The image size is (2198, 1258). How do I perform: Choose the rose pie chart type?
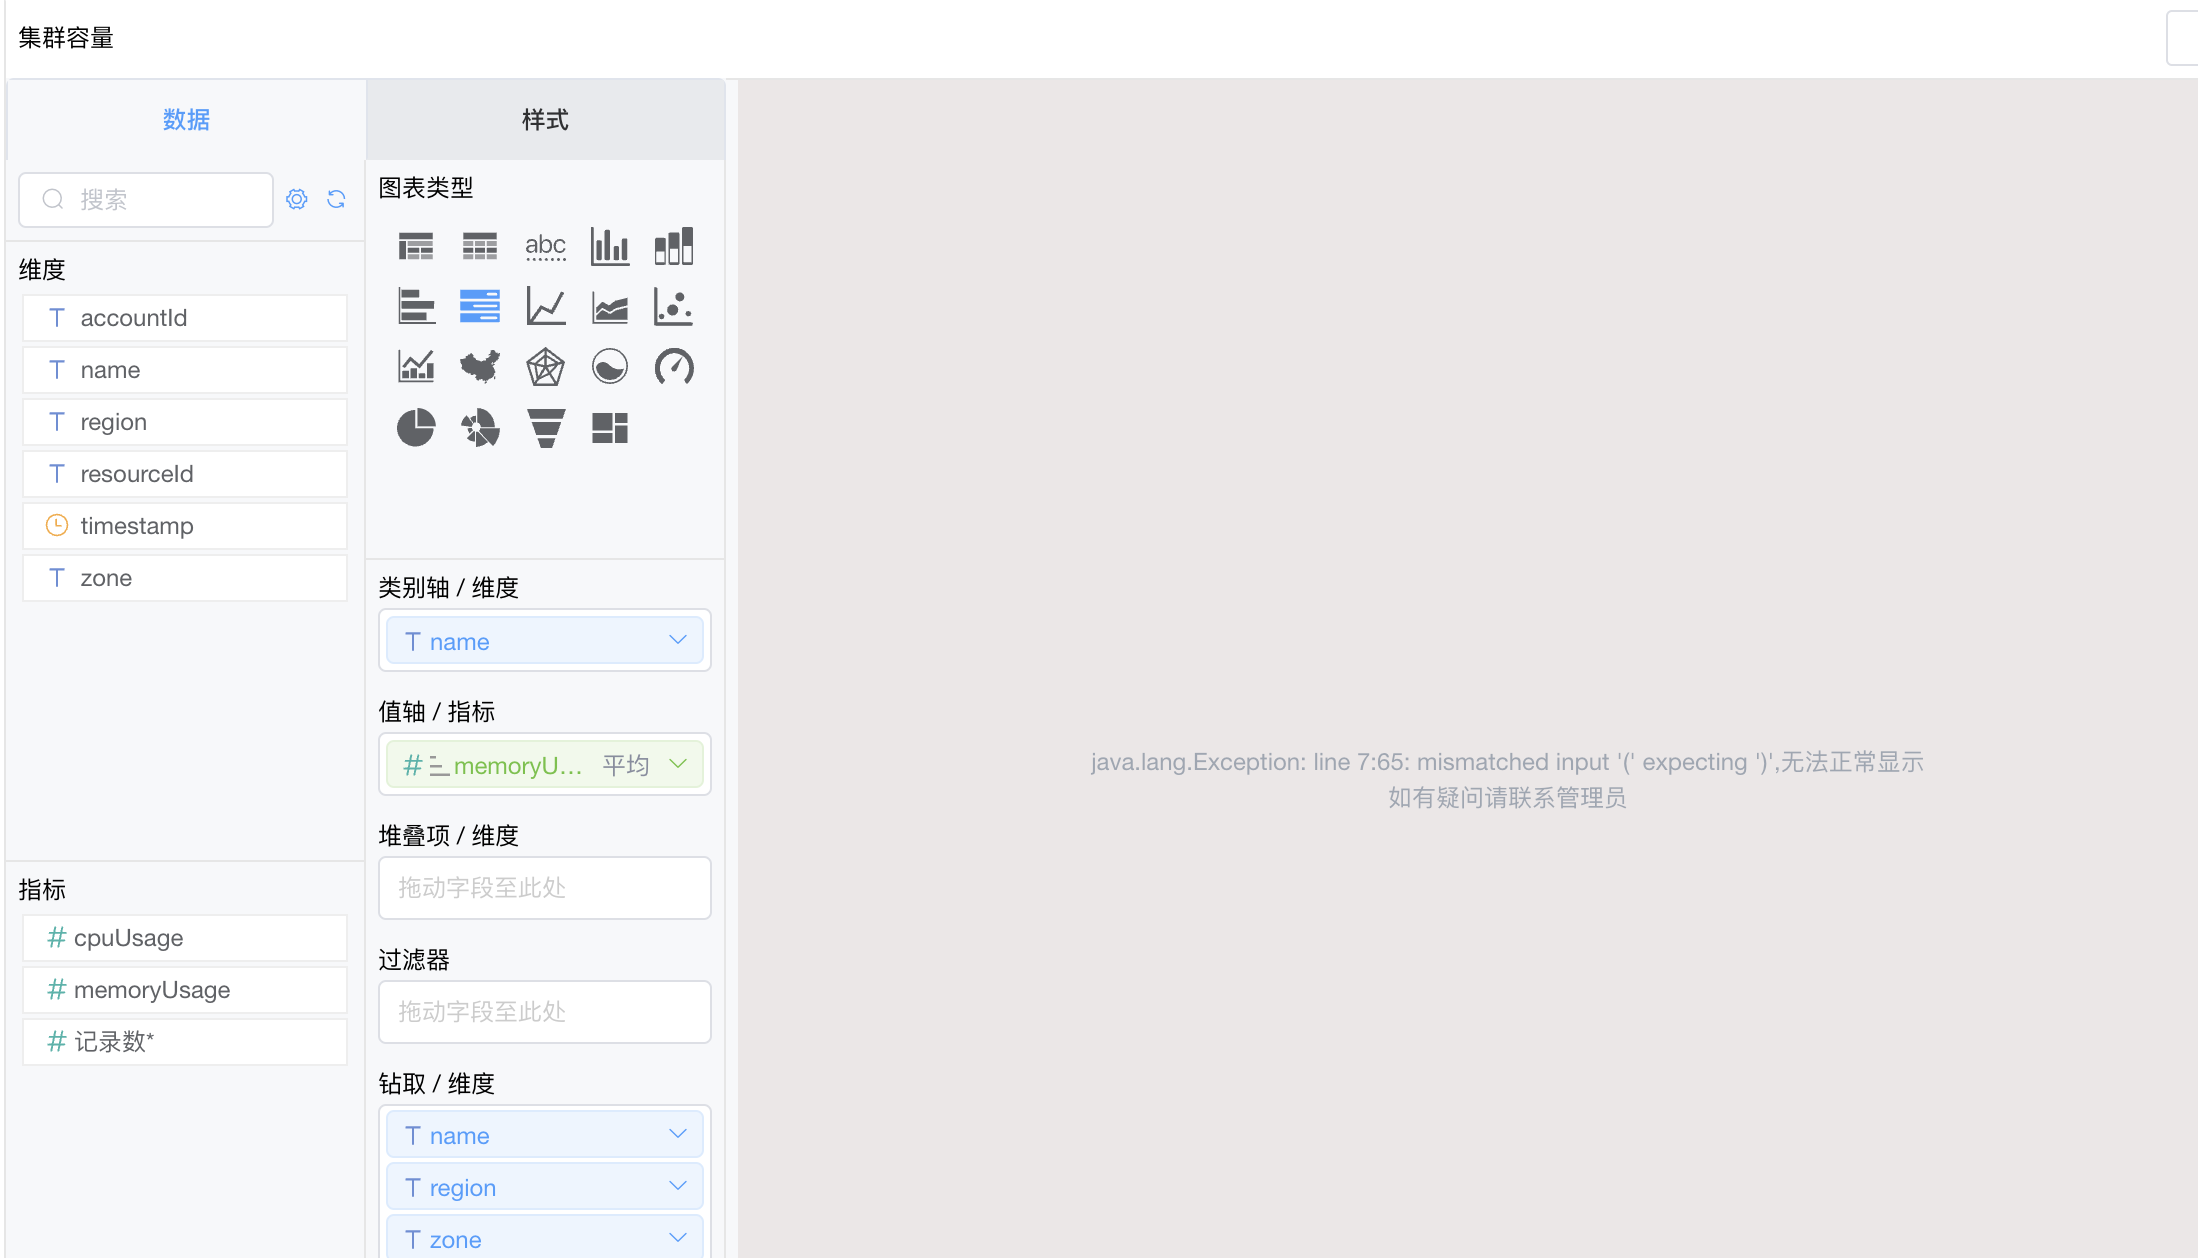point(480,428)
